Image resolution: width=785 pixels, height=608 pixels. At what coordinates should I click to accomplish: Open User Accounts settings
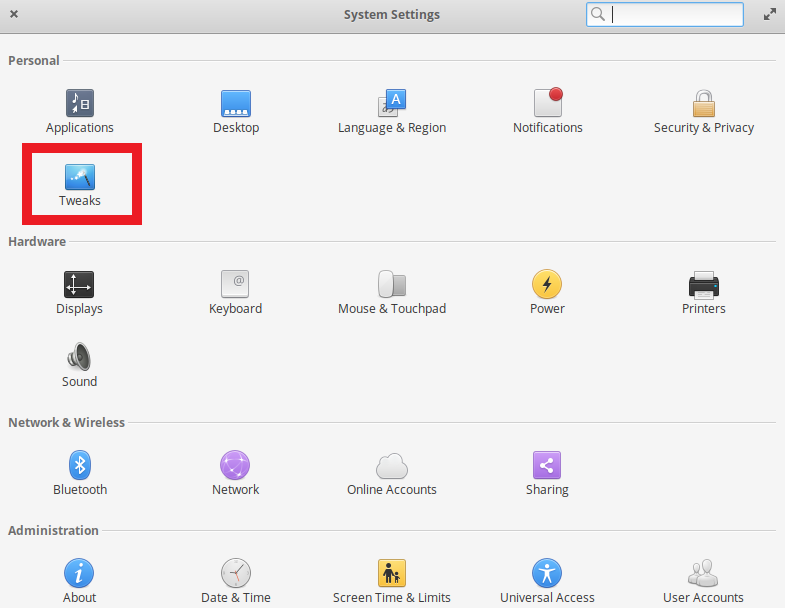point(703,581)
